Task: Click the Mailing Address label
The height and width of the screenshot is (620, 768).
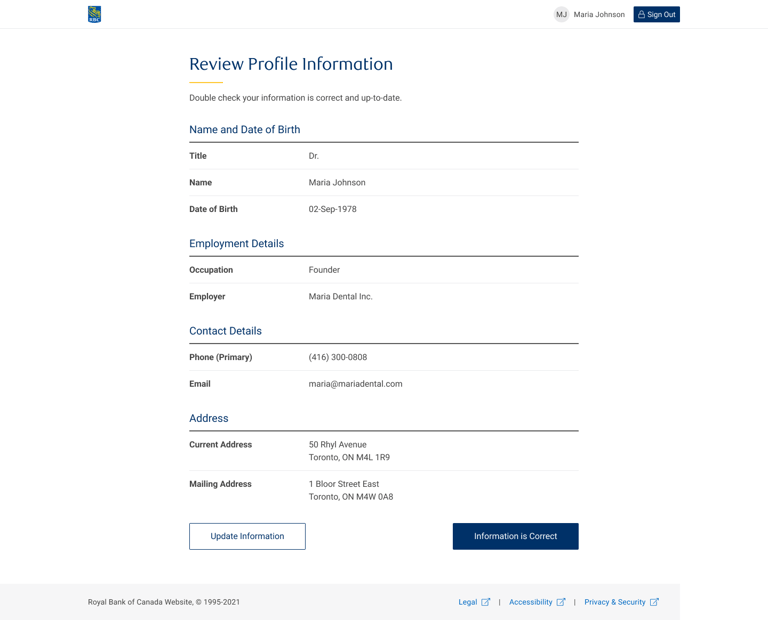Action: pos(220,484)
